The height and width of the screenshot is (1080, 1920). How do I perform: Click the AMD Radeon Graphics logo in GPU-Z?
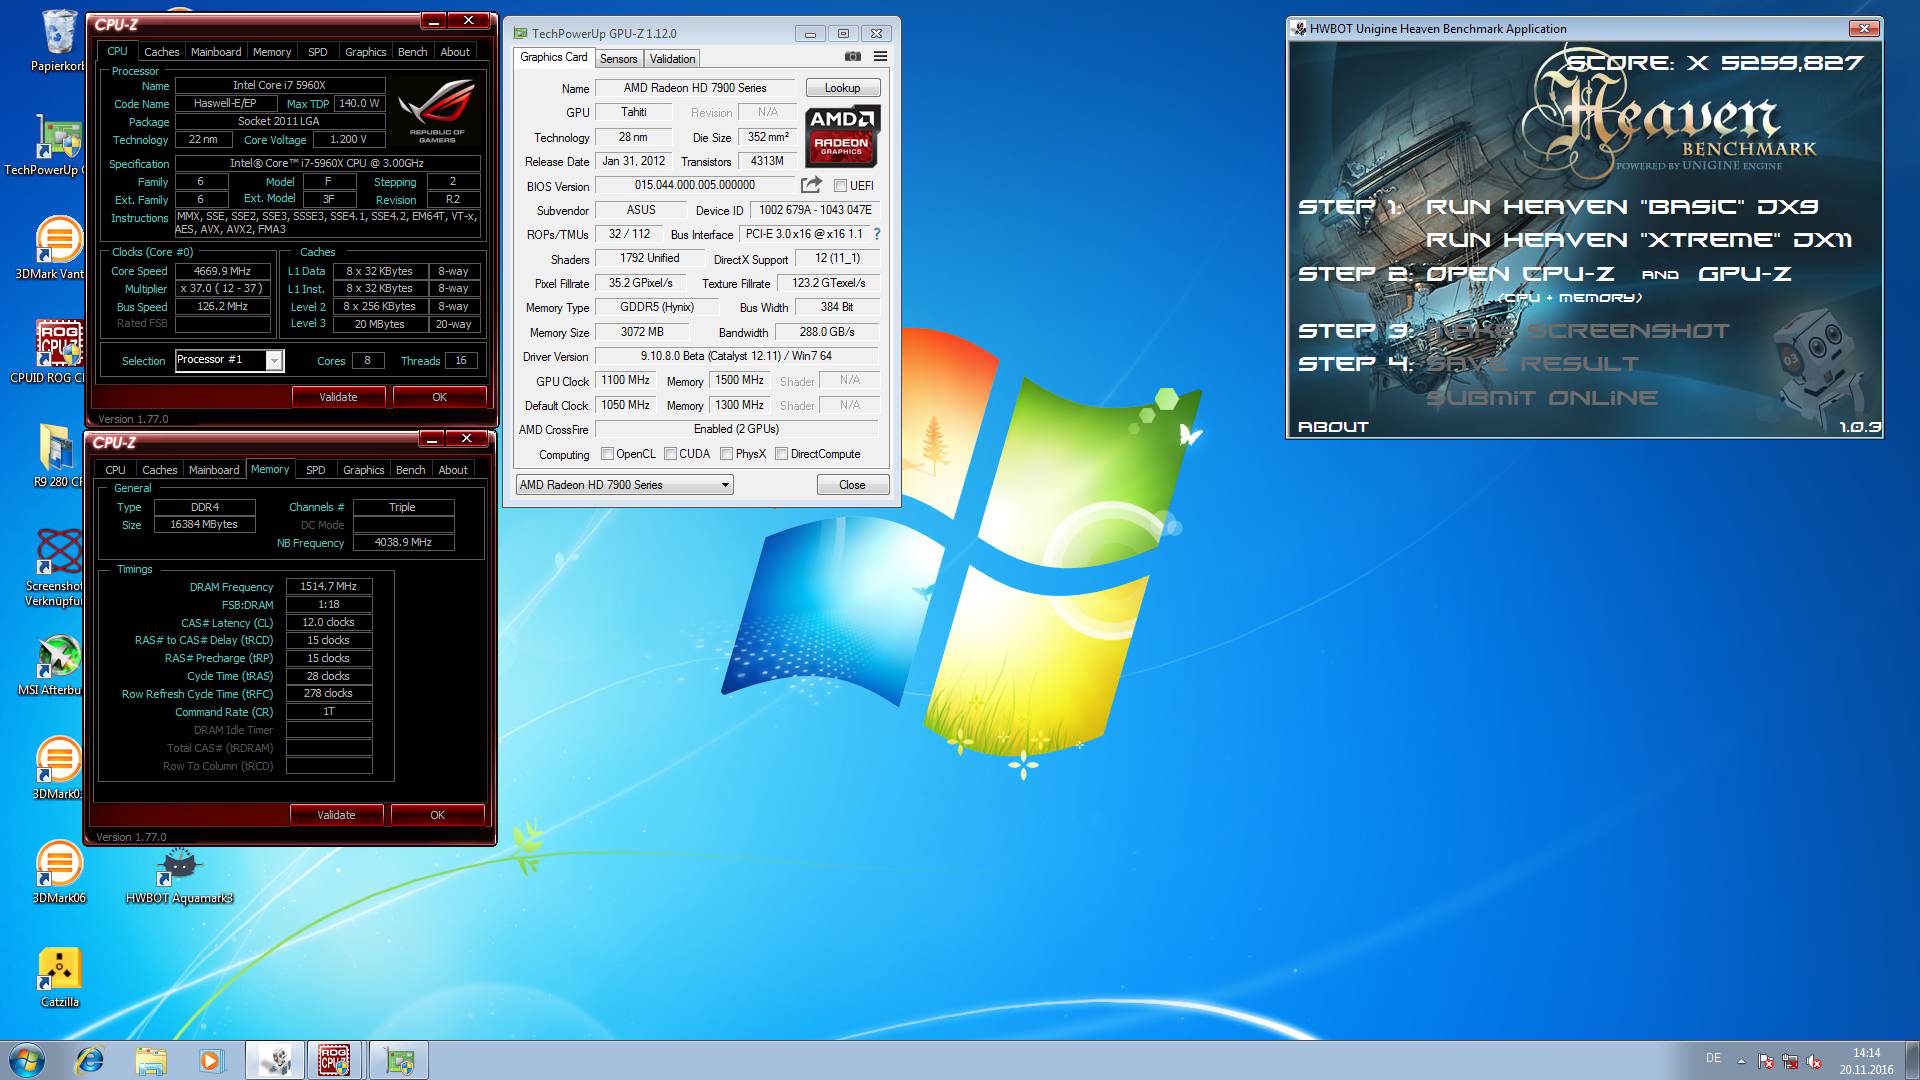(842, 135)
